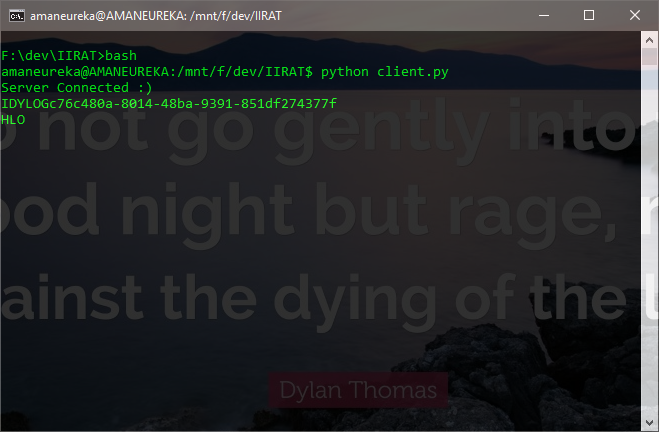
Task: Click the line F:\dev\IIRAT>bash
Action: click(x=69, y=55)
